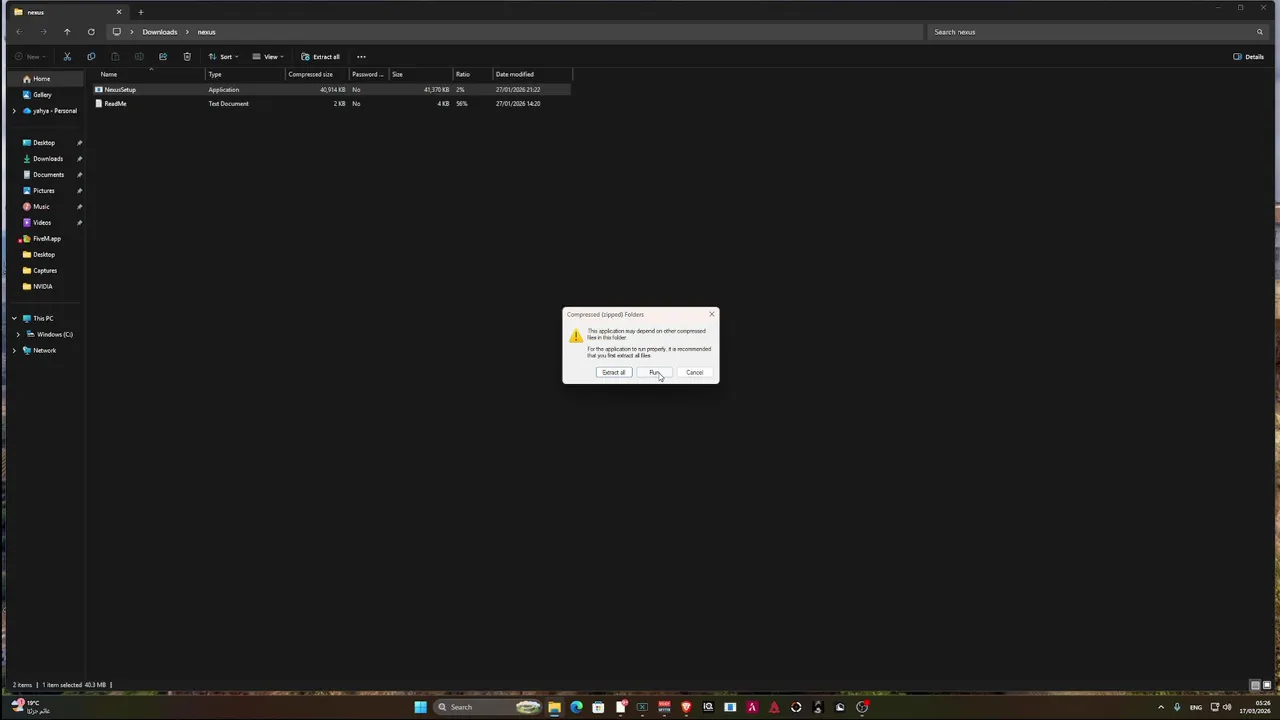
Task: Go to Documents in the sidebar
Action: coord(48,174)
